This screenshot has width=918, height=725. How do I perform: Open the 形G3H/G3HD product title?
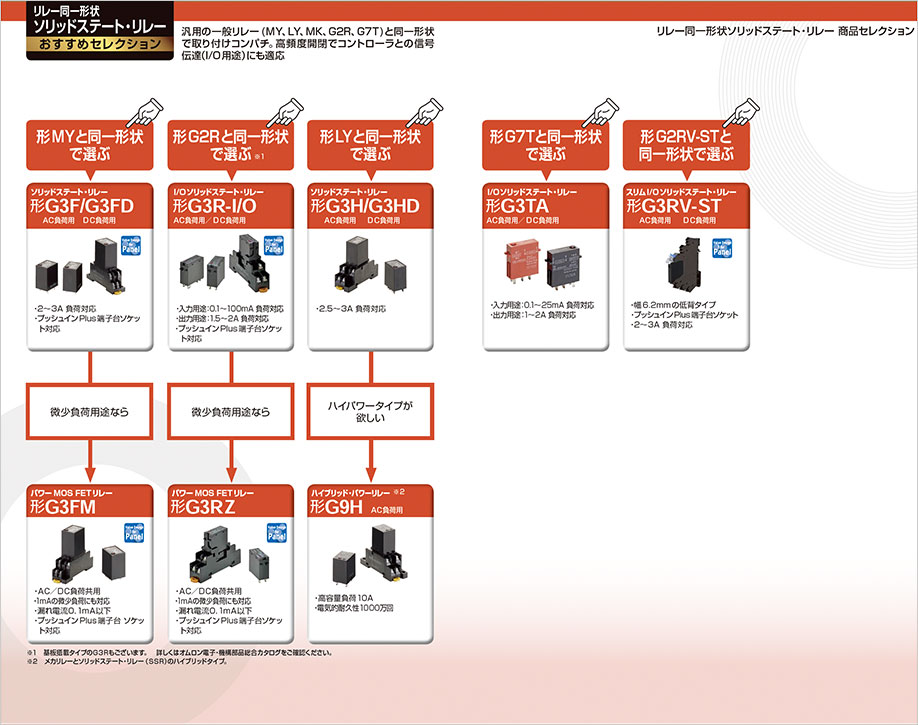click(x=365, y=206)
